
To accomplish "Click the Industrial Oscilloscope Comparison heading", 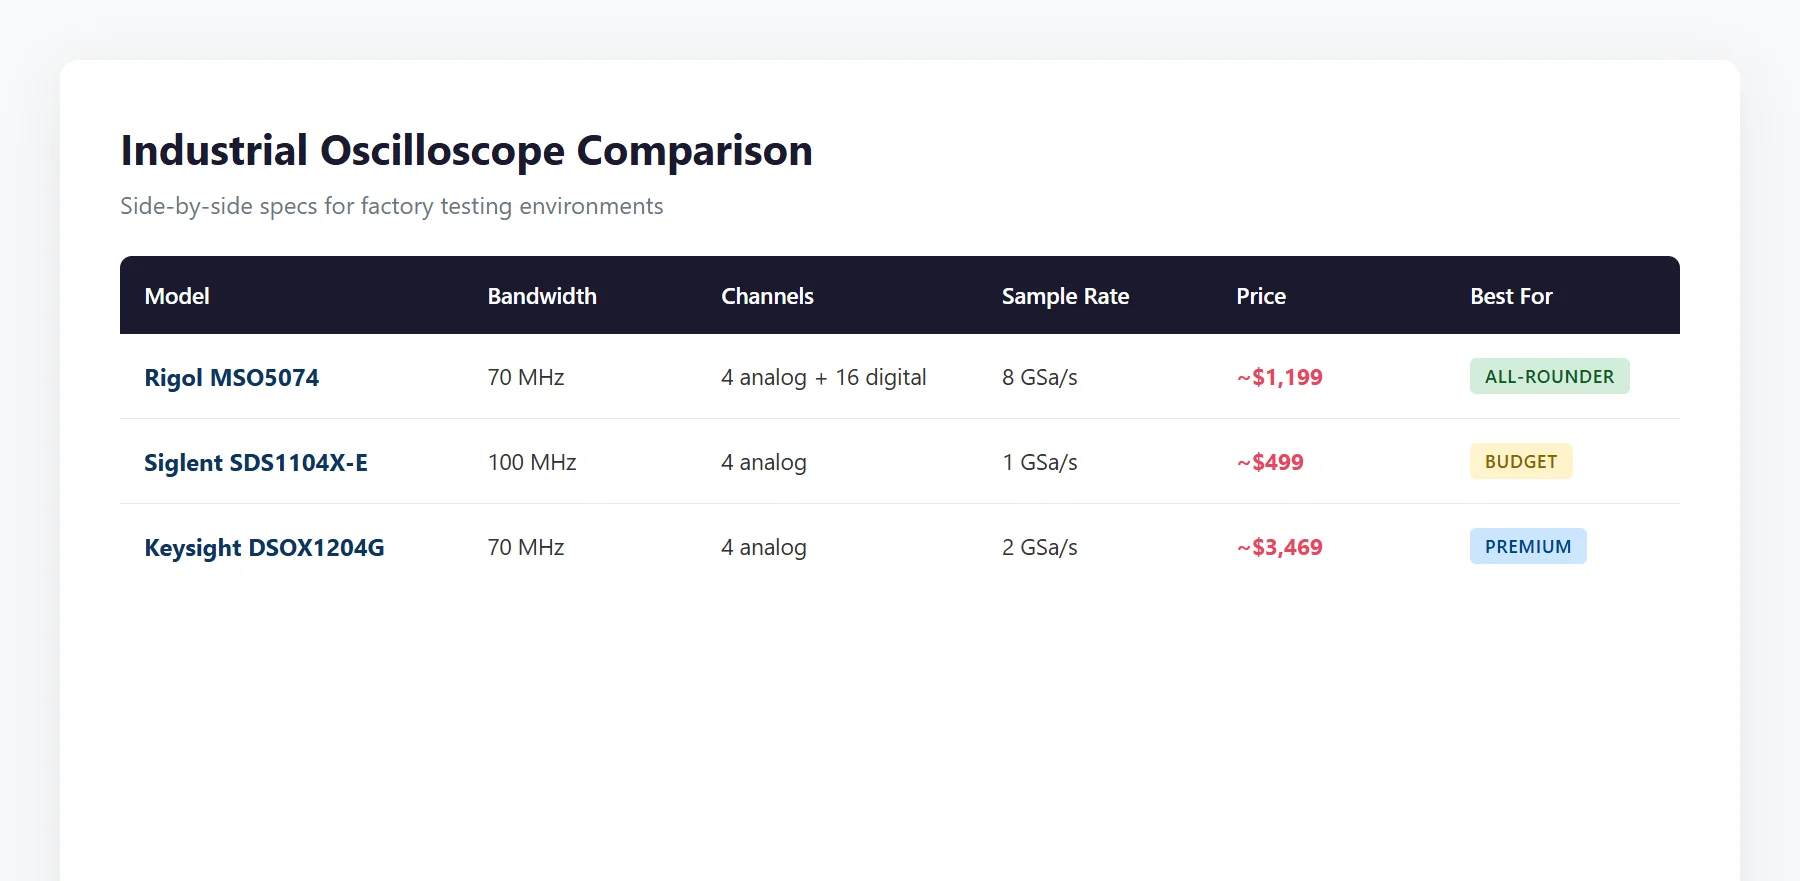I will click(466, 151).
